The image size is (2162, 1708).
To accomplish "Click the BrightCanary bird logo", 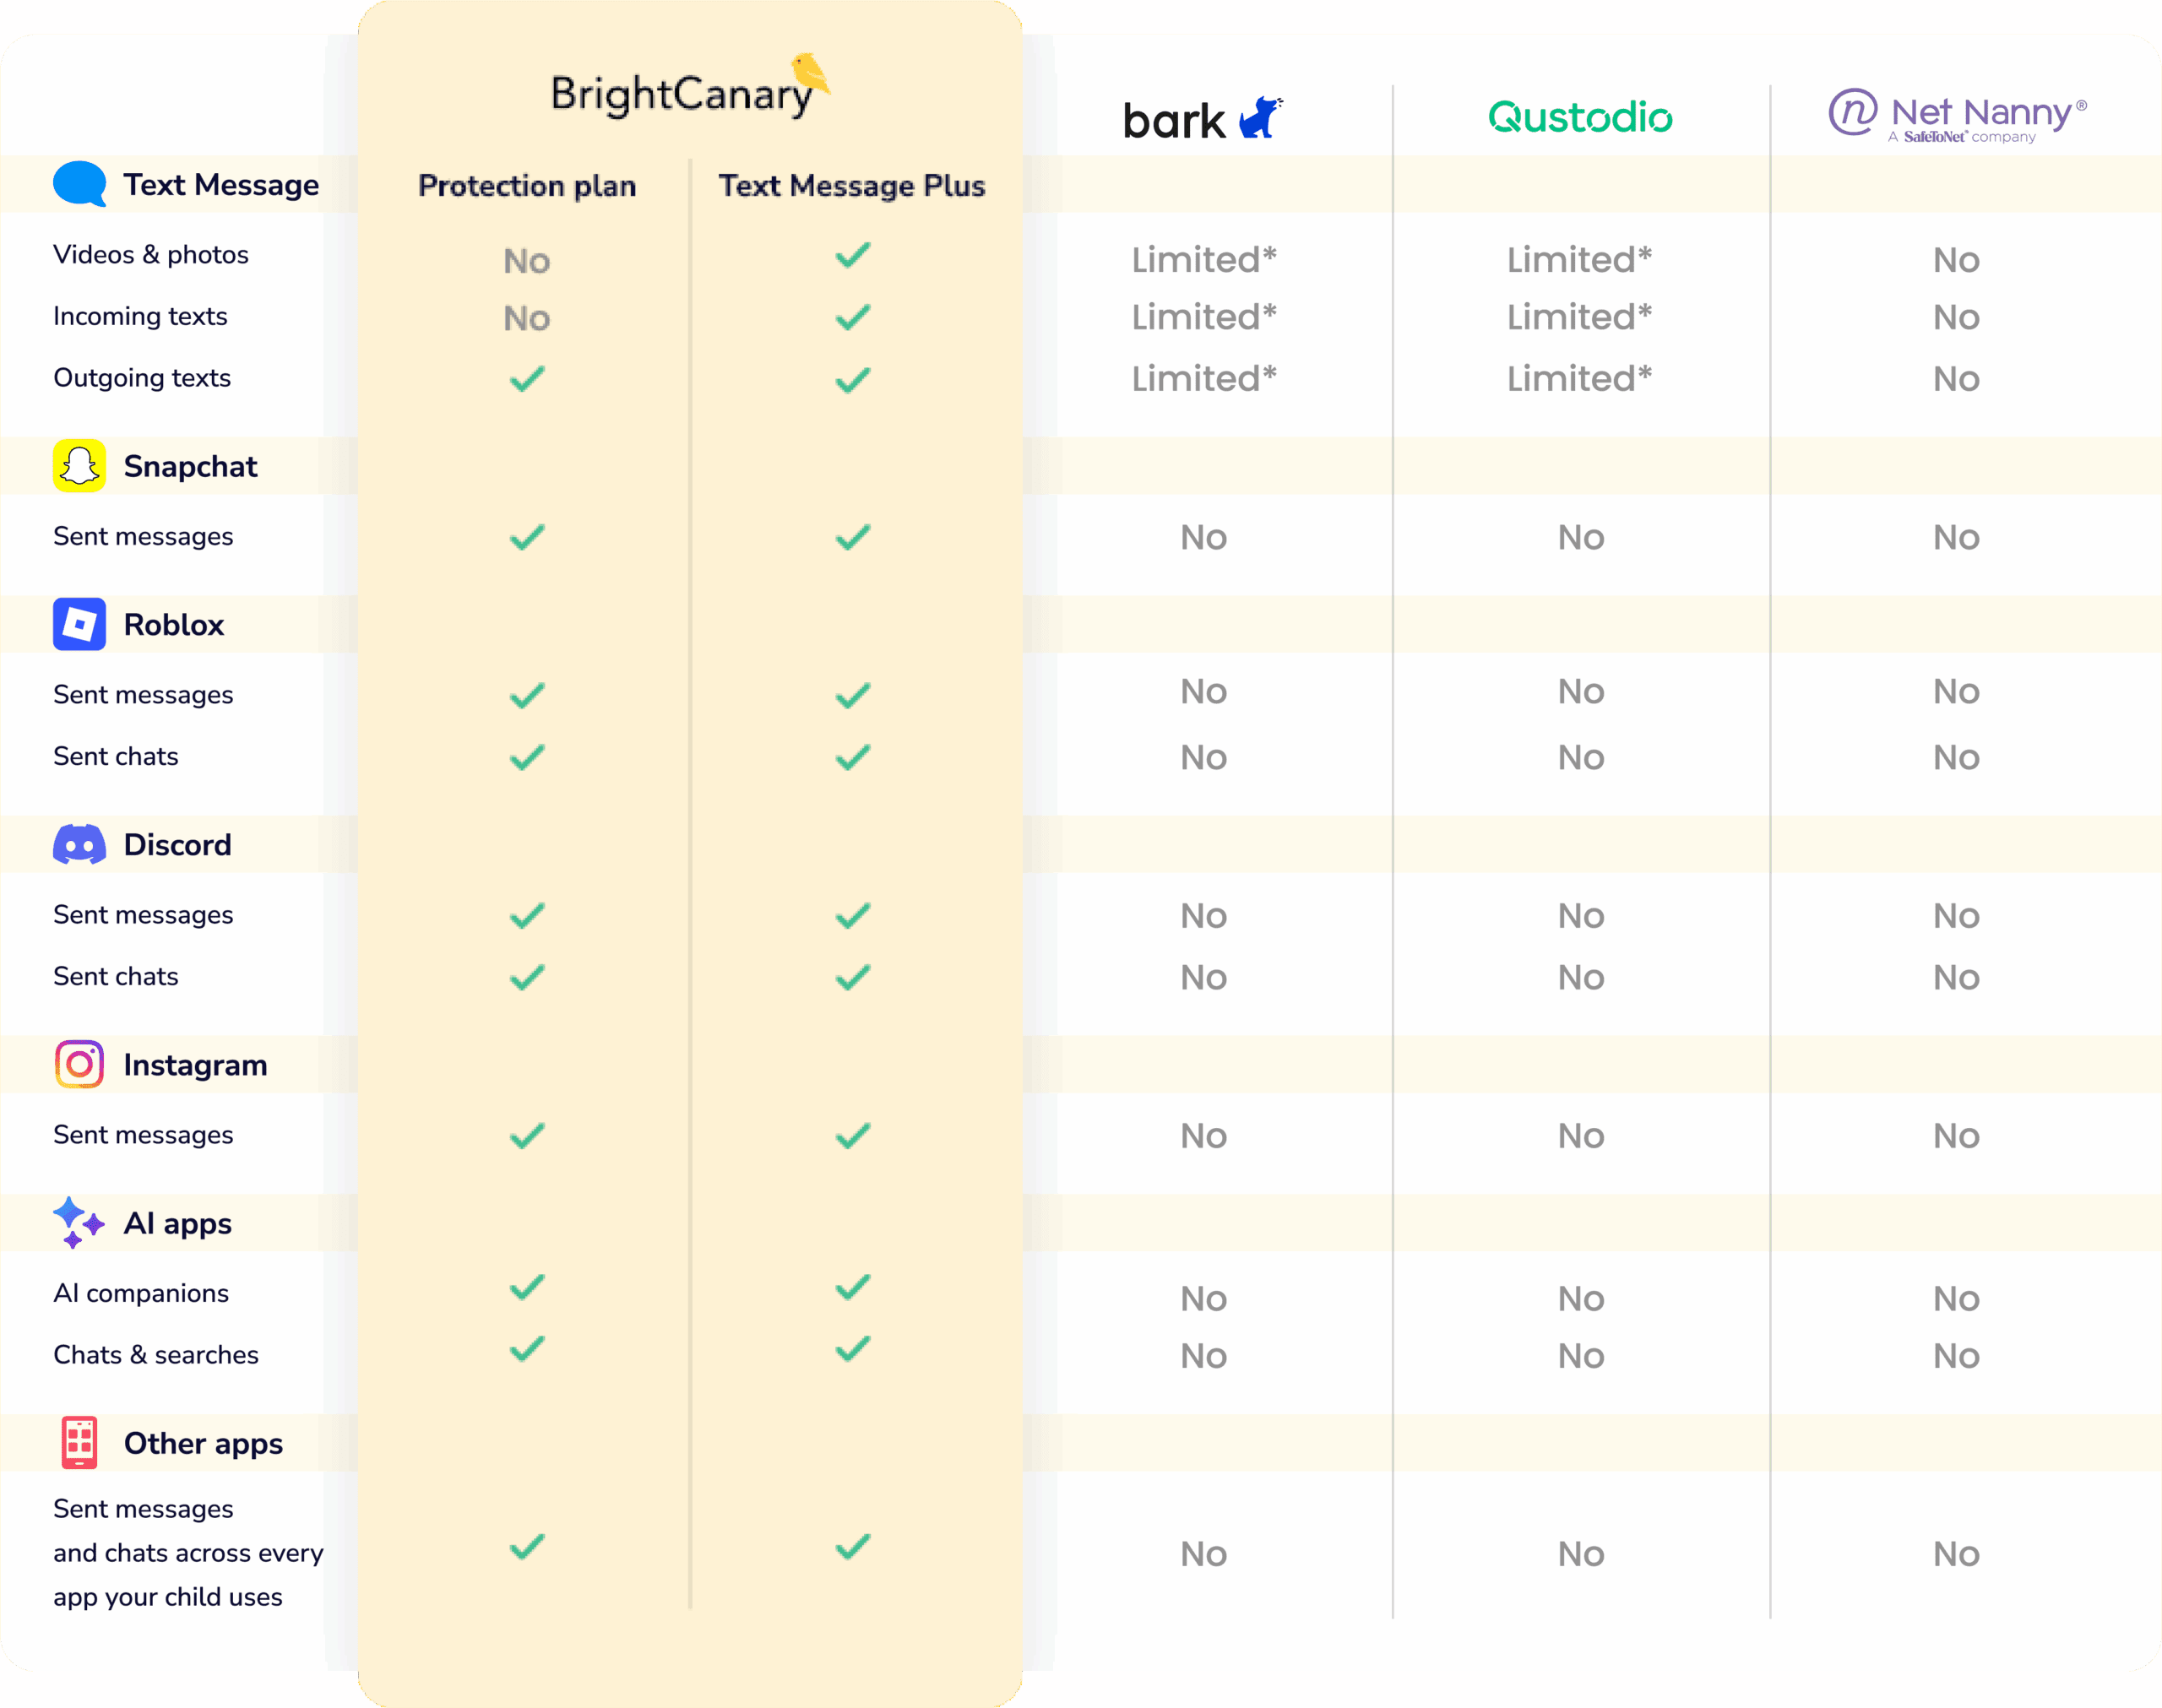I will click(x=810, y=74).
